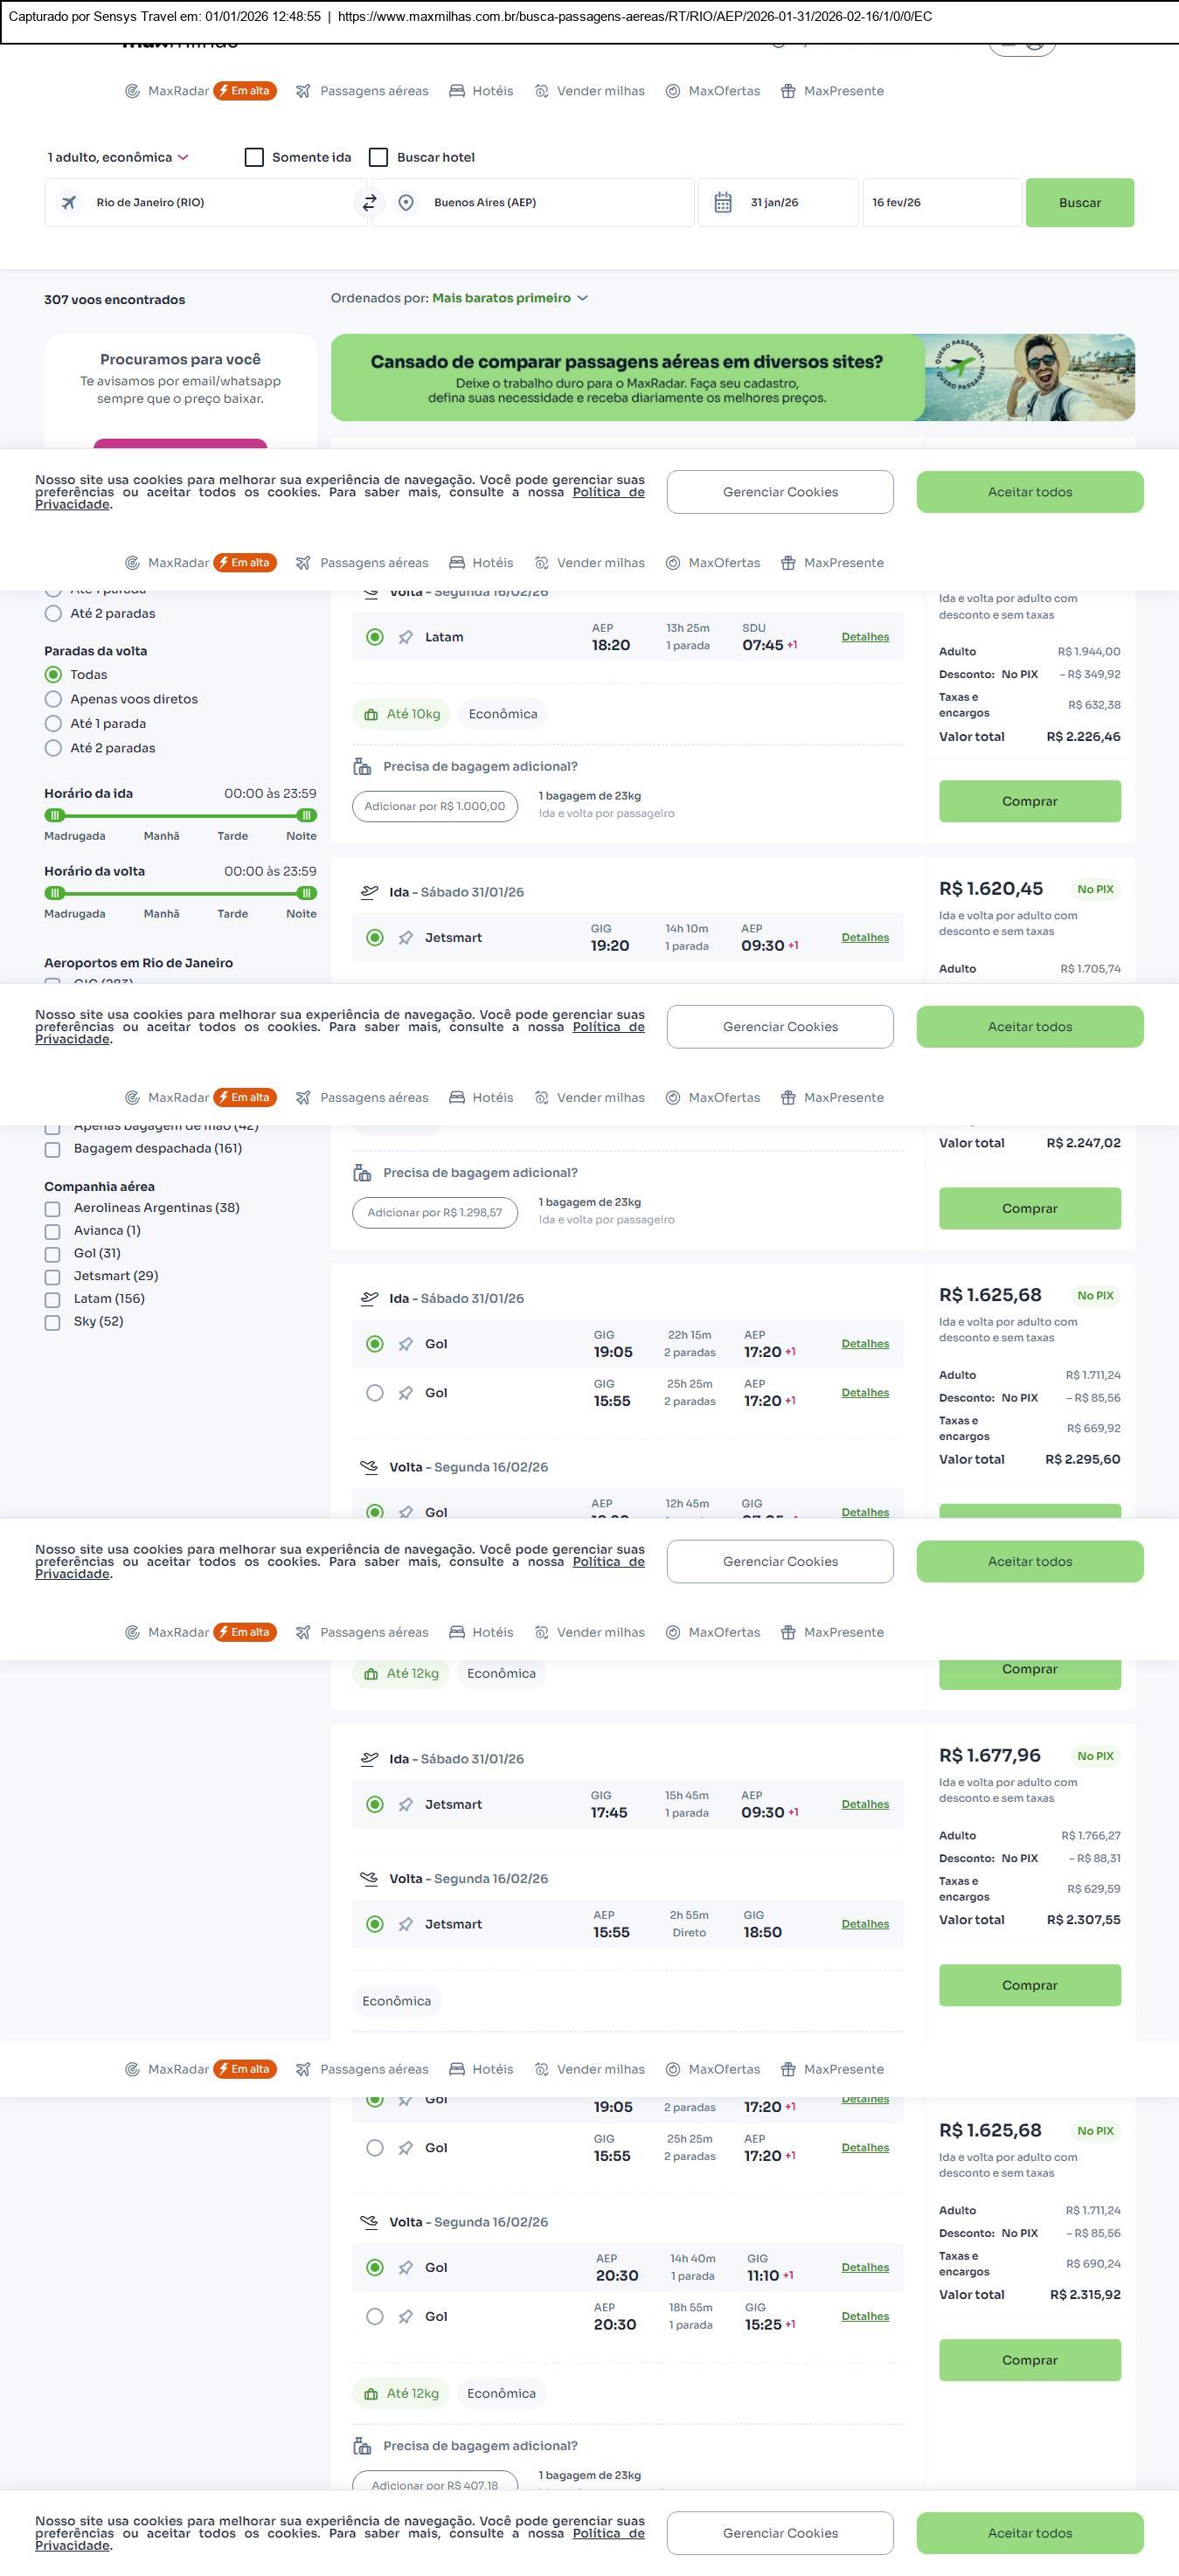Image resolution: width=1179 pixels, height=2576 pixels.
Task: Open the Rio de Janeiro (RIO) origin field
Action: [x=210, y=203]
